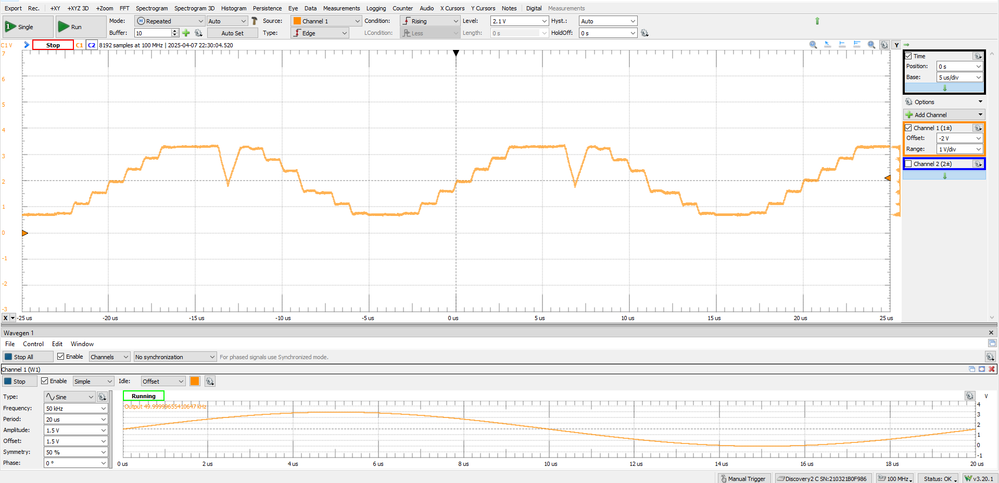This screenshot has width=999, height=483.
Task: Open the Export menu item
Action: (x=13, y=8)
